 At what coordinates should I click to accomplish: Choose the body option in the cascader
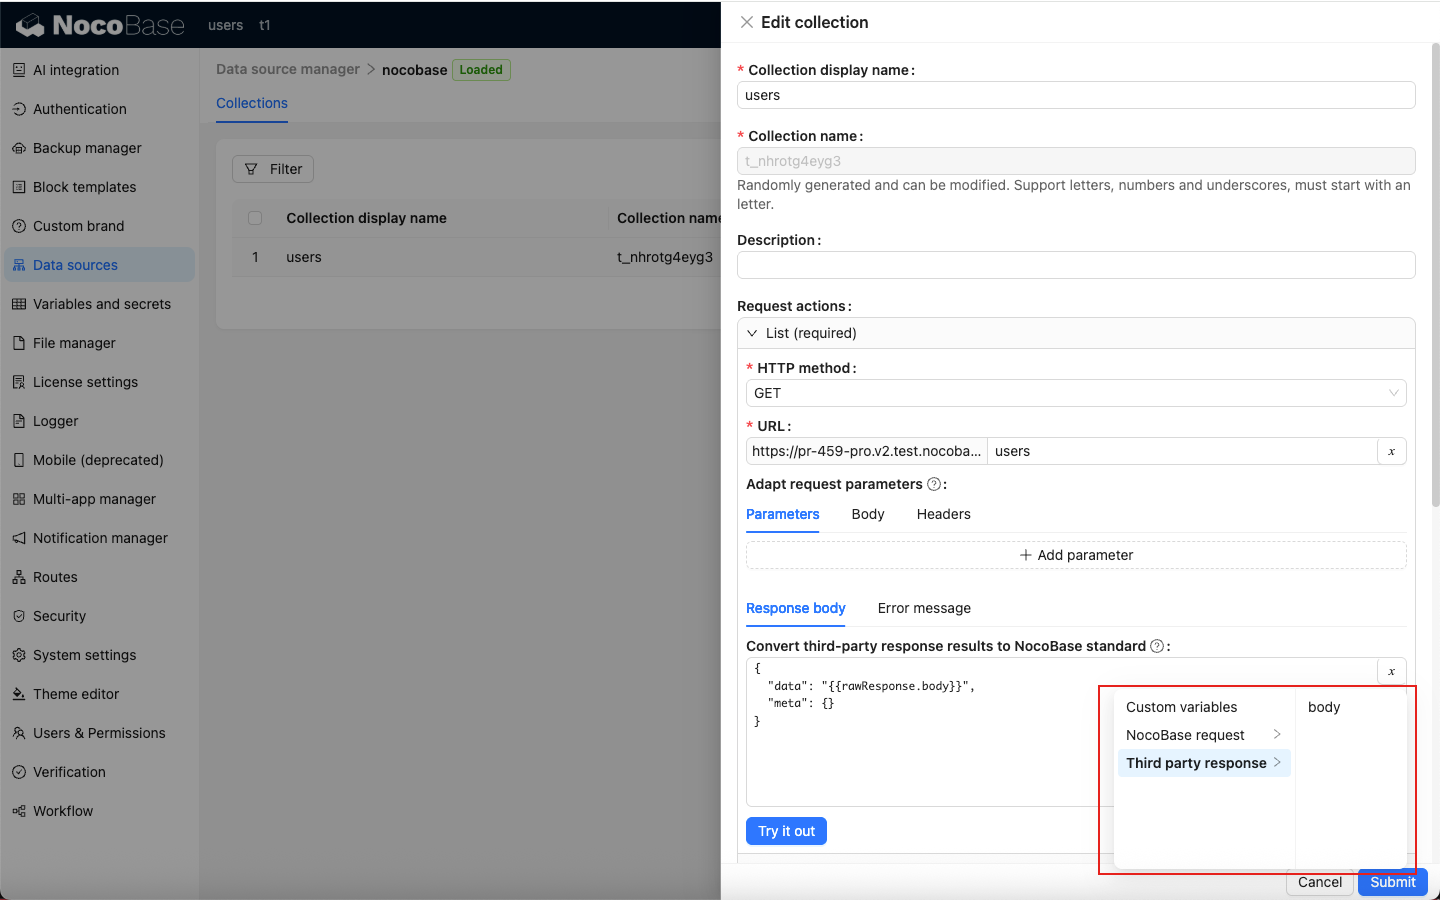pos(1324,707)
